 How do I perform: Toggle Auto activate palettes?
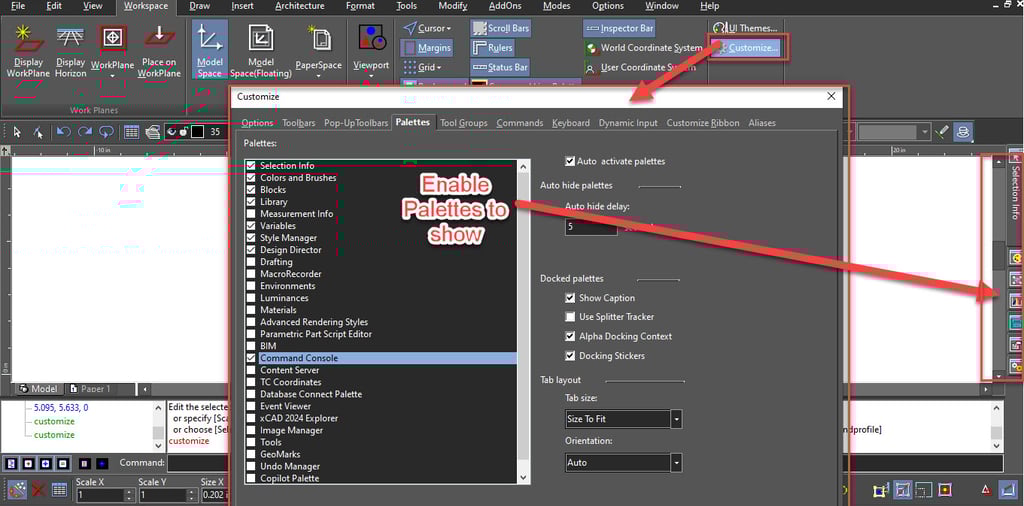(x=570, y=161)
